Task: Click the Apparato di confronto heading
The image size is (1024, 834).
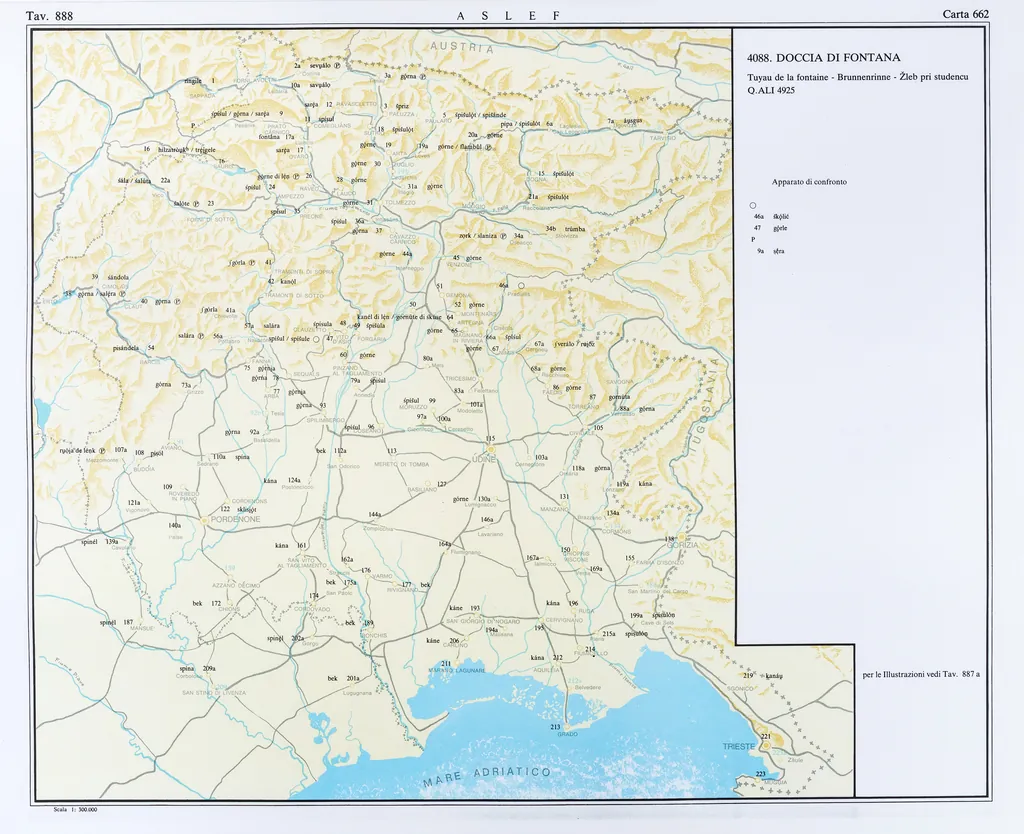Action: (809, 182)
